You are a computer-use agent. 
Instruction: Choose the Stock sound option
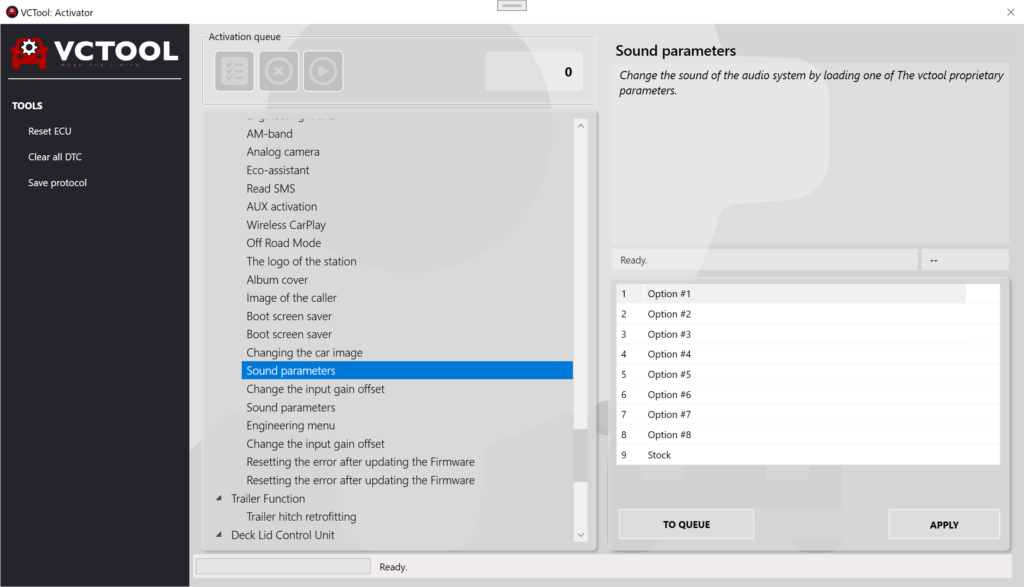point(659,455)
